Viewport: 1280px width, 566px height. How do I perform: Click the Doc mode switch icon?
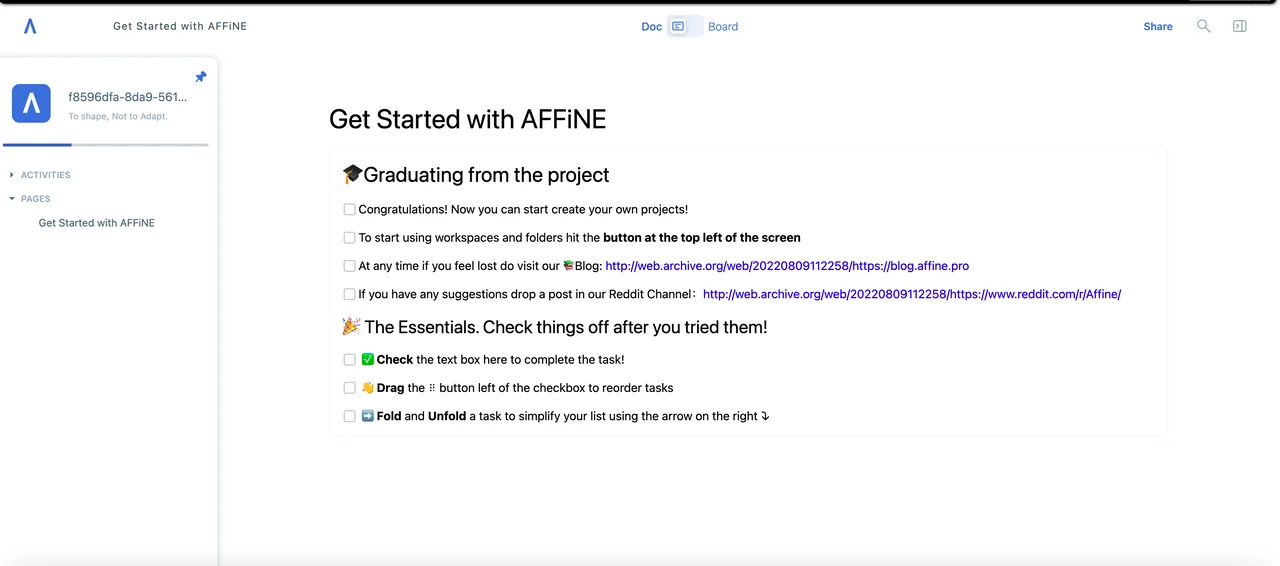click(678, 26)
